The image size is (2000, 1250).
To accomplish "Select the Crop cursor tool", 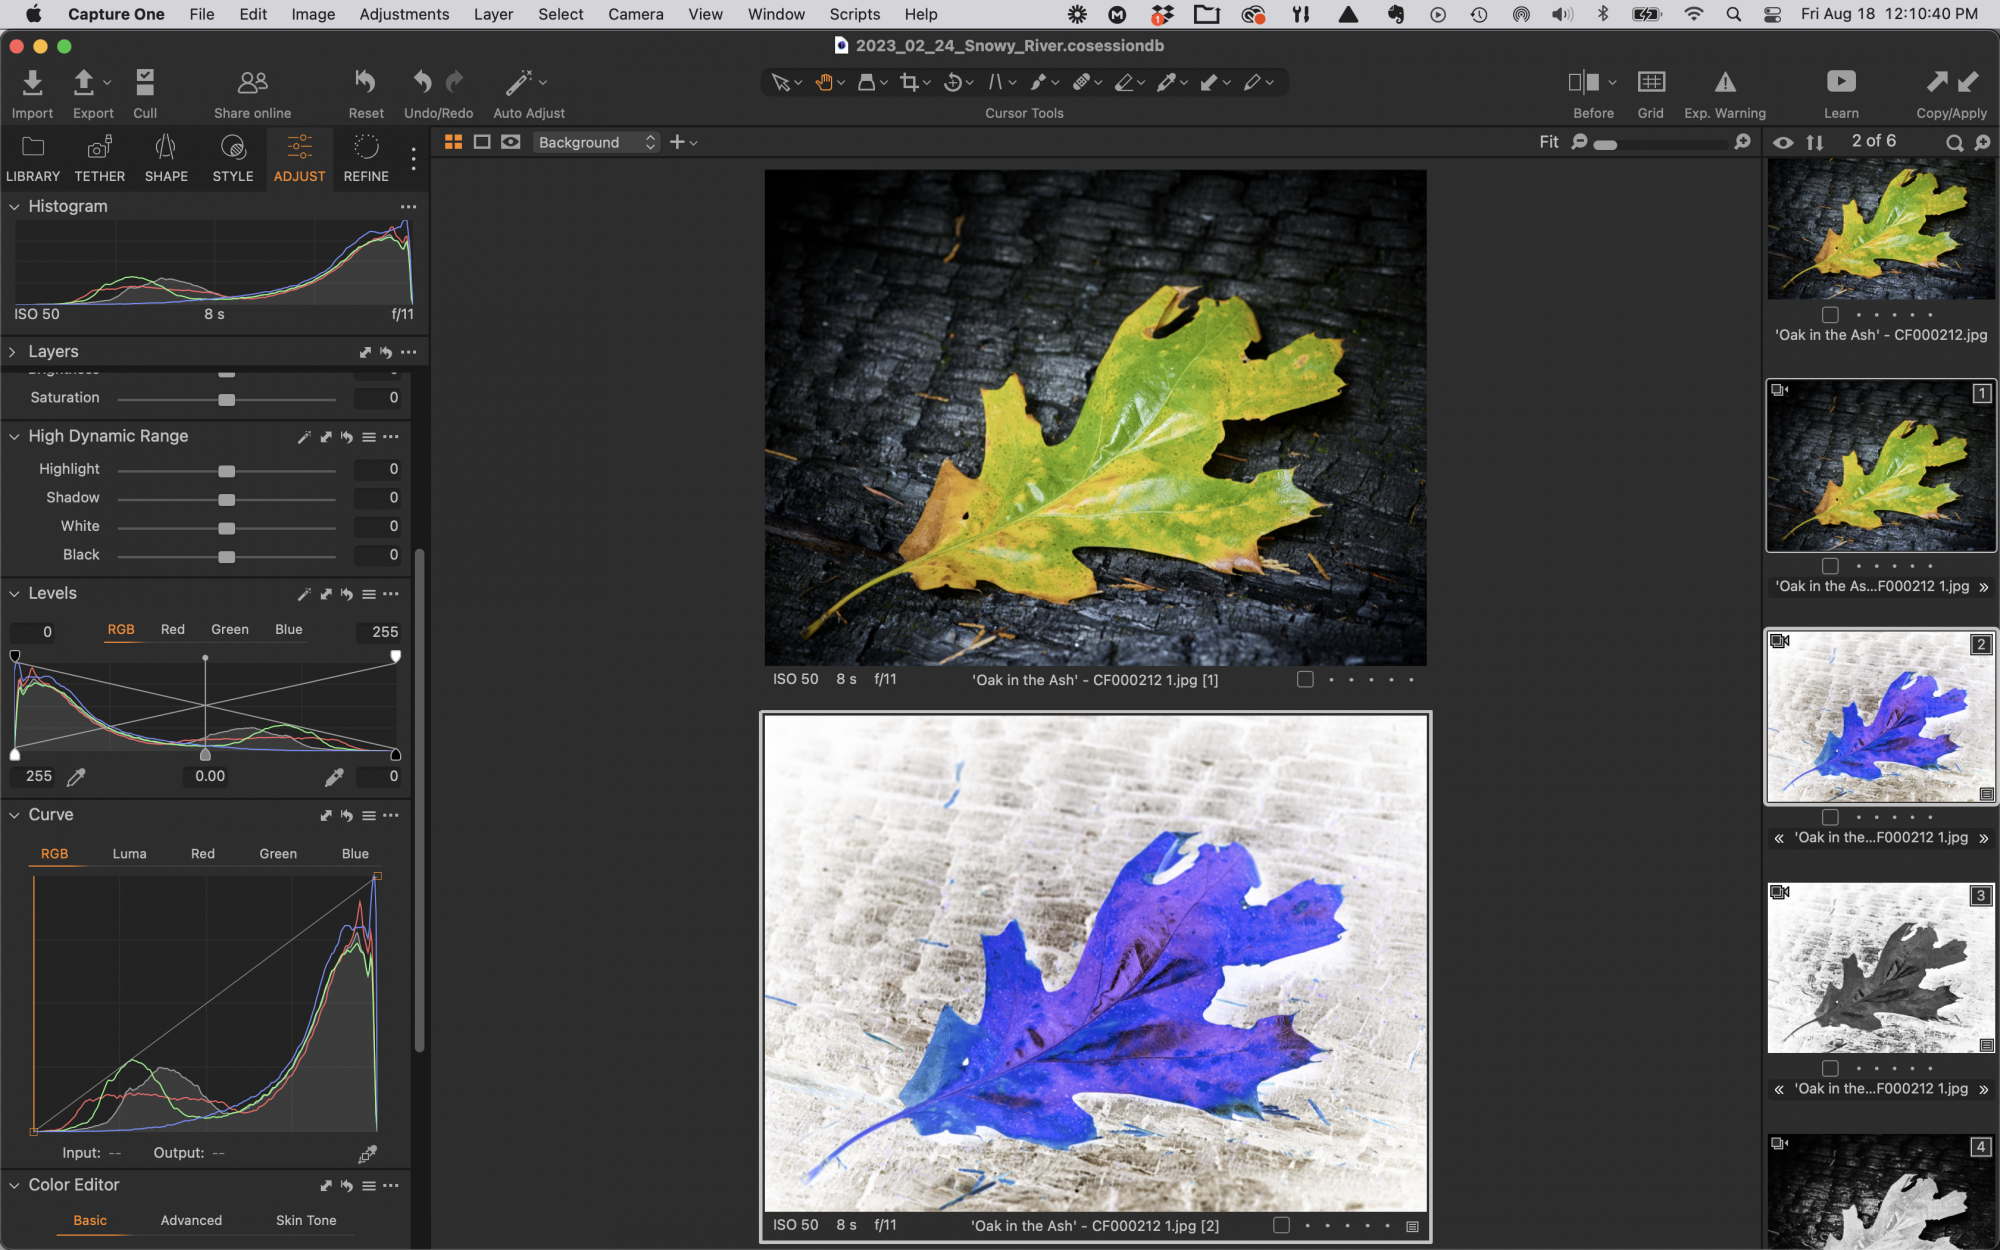I will pyautogui.click(x=908, y=82).
